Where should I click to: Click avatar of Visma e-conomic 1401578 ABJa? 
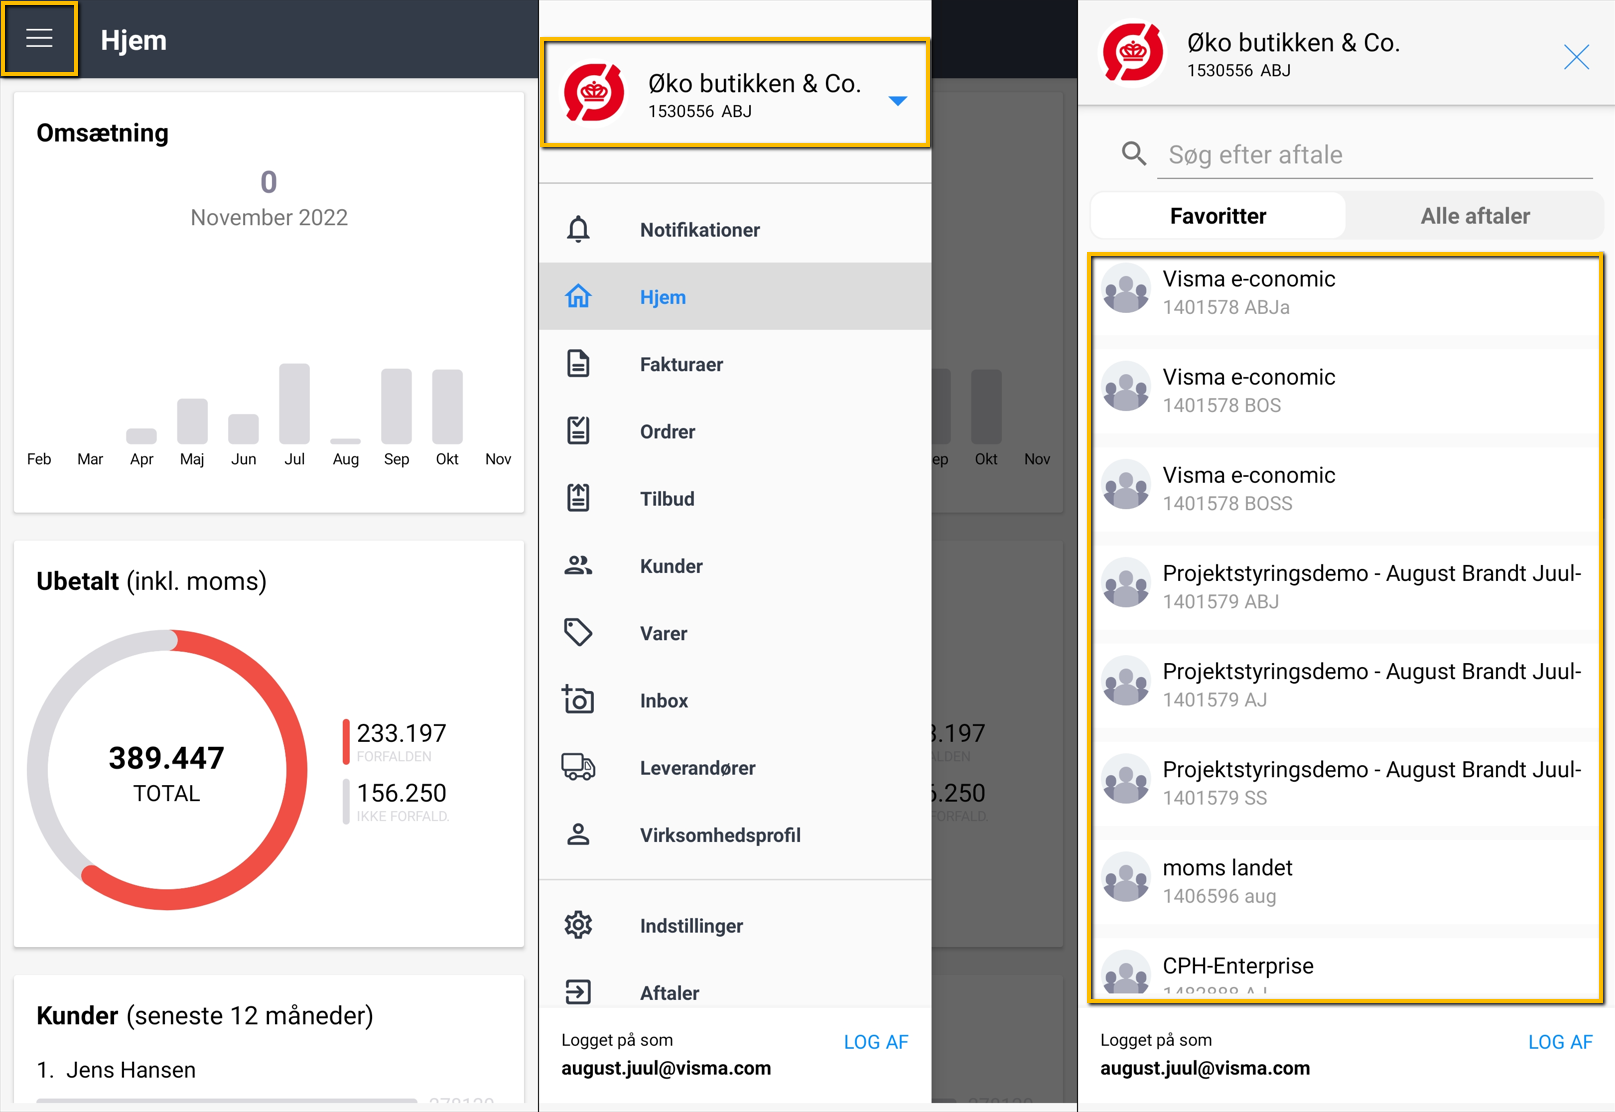click(x=1126, y=290)
